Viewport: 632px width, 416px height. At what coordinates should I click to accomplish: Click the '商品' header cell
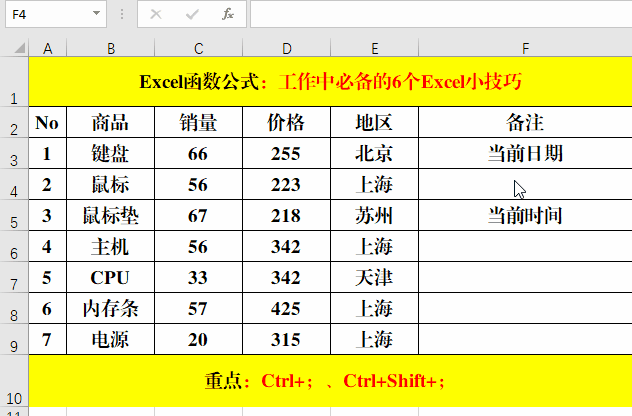110,122
